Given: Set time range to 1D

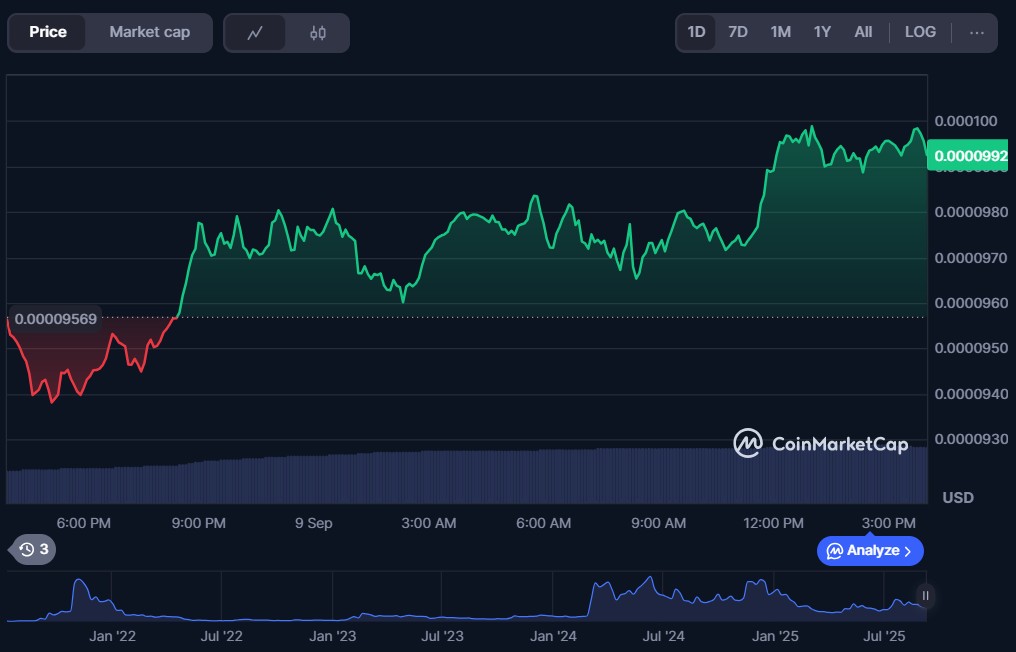Looking at the screenshot, I should click(696, 32).
